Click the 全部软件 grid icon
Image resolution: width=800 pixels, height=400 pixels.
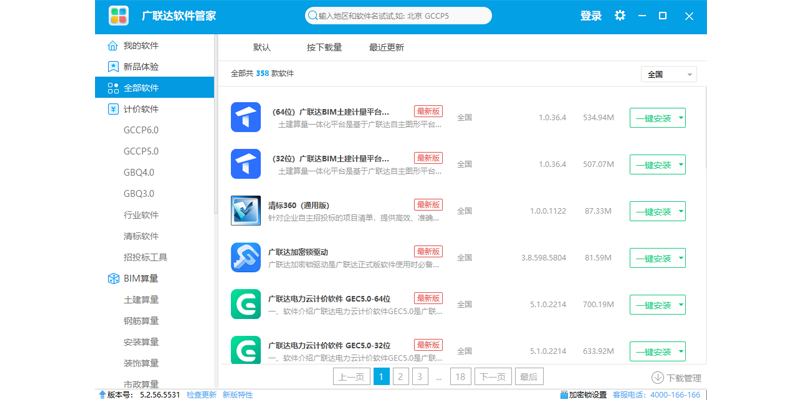point(113,88)
